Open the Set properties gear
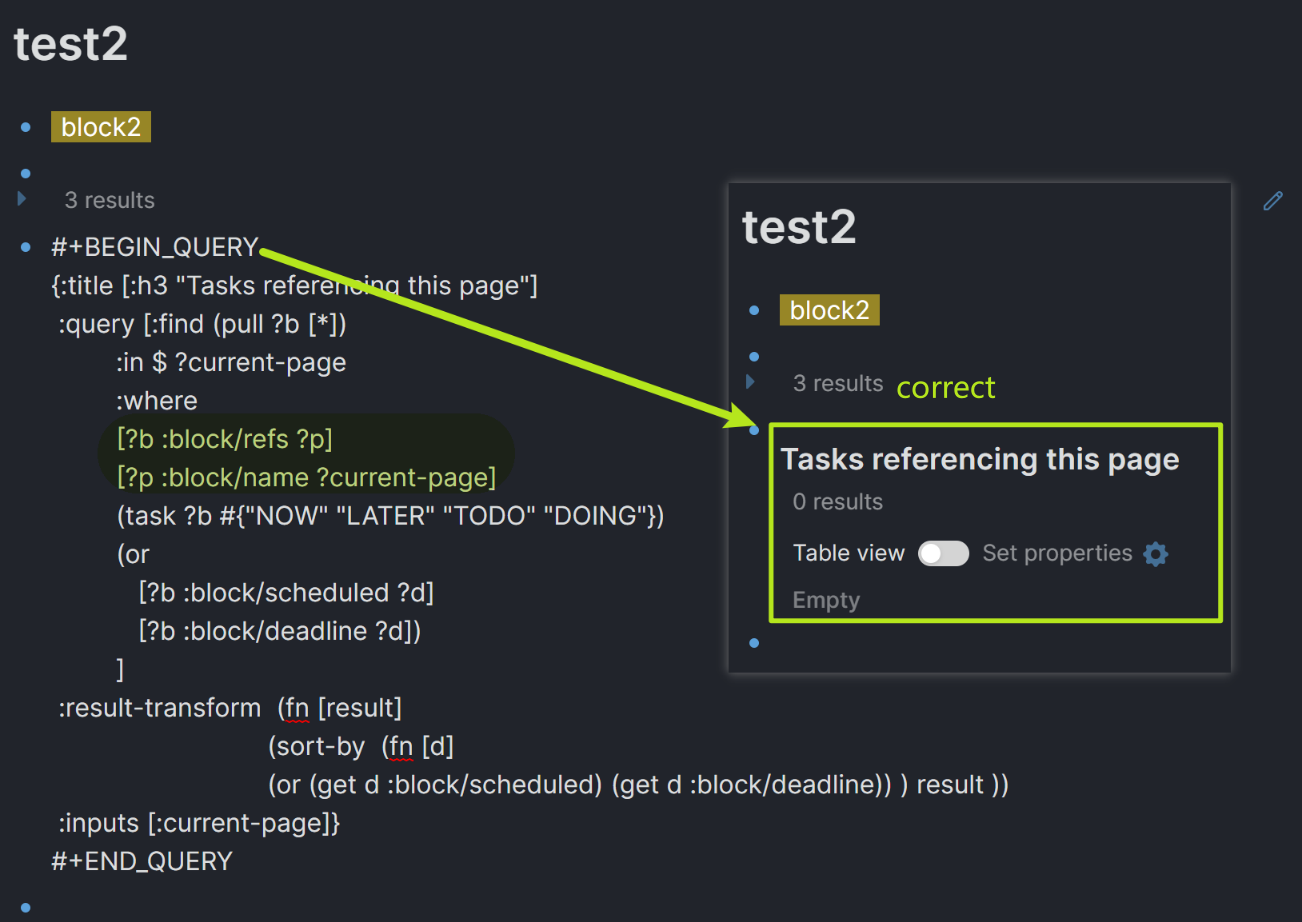The image size is (1302, 922). tap(1155, 553)
